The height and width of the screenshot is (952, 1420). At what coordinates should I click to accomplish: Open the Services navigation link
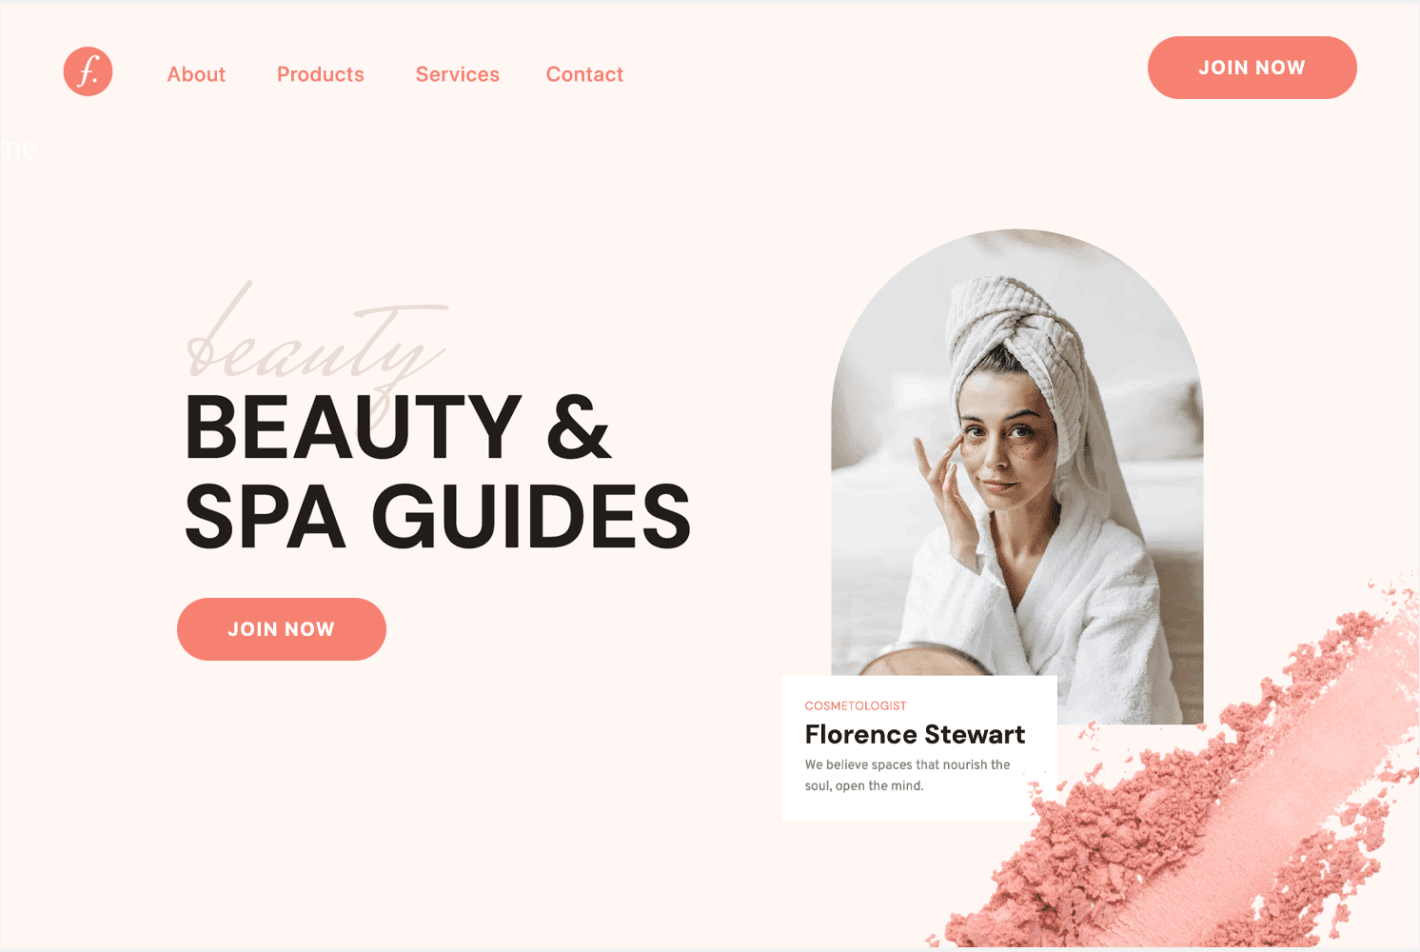coord(457,75)
